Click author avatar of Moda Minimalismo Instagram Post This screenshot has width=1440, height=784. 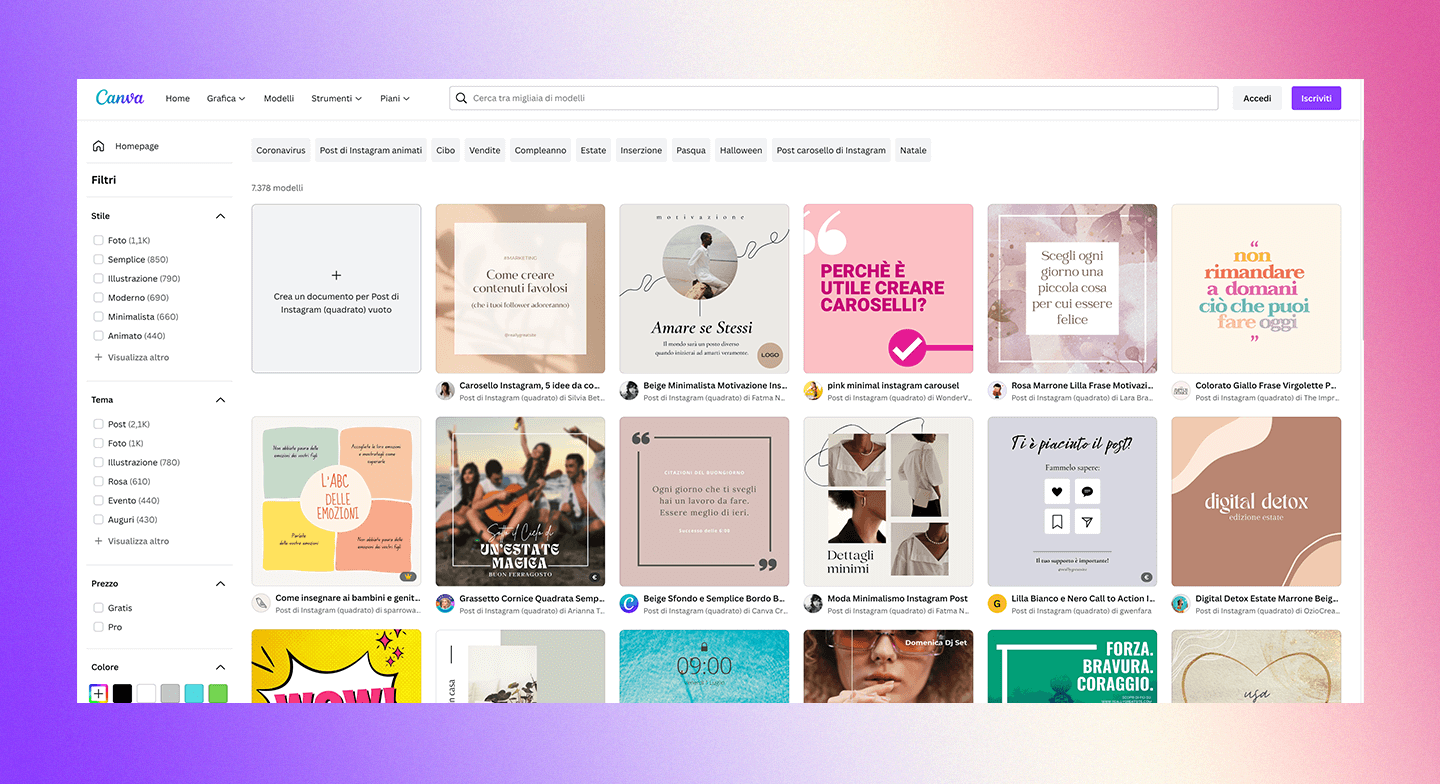(x=813, y=604)
